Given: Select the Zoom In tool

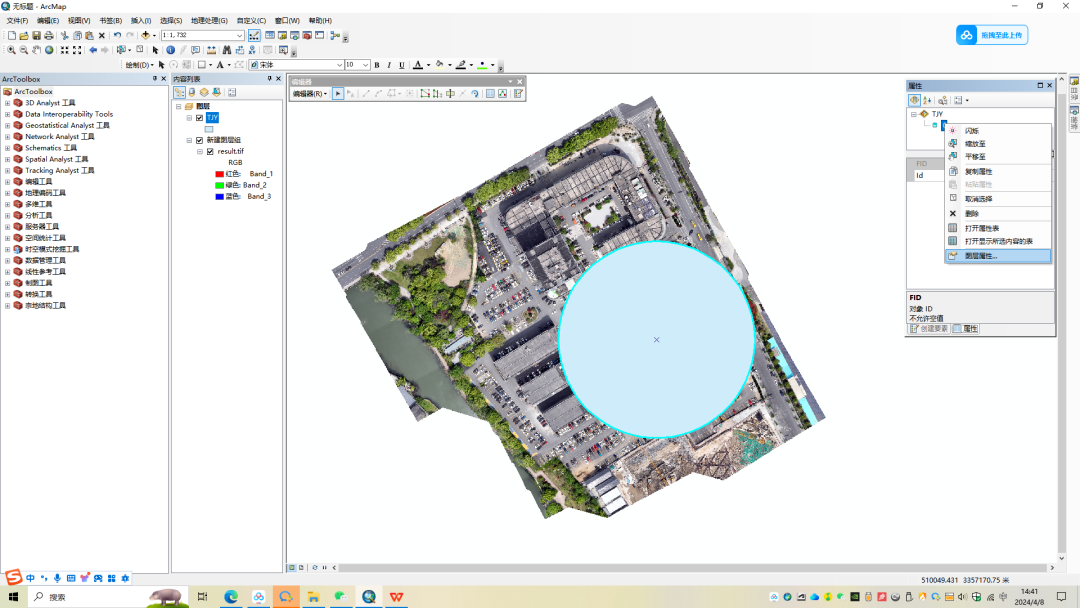Looking at the screenshot, I should click(x=11, y=50).
